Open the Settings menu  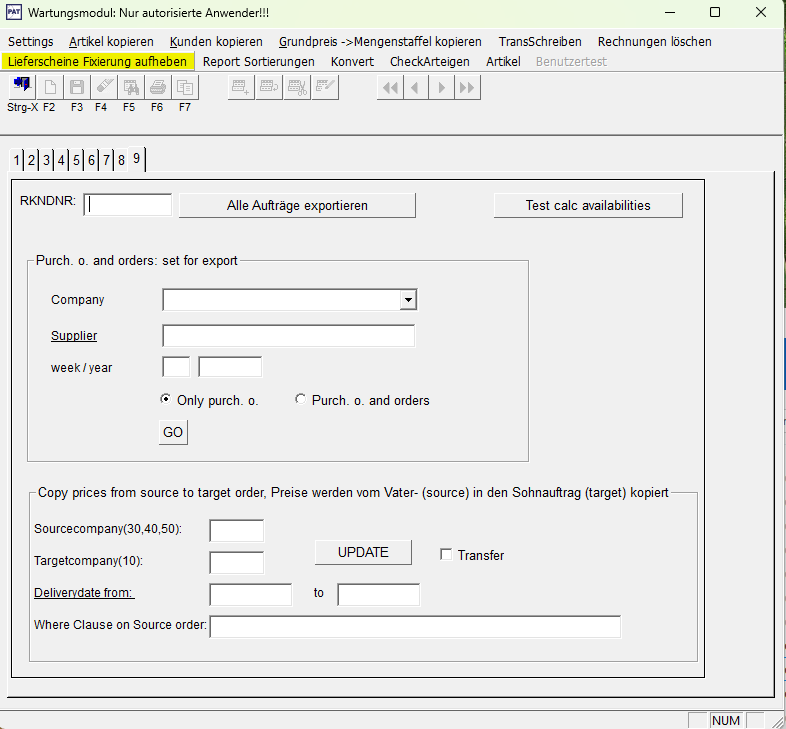coord(30,42)
